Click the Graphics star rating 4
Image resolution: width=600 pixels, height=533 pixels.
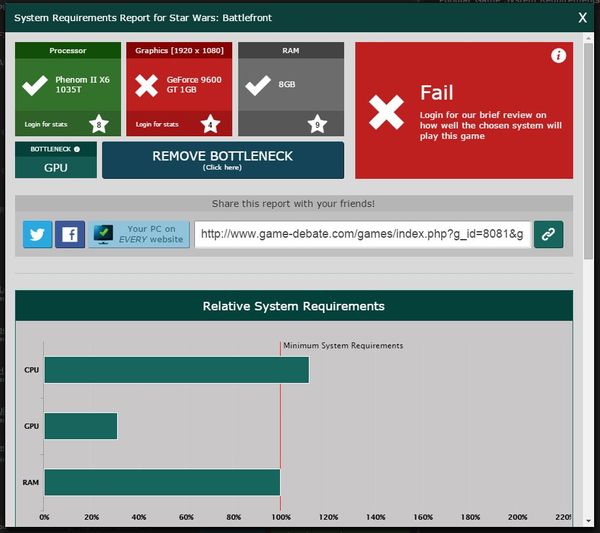click(210, 124)
